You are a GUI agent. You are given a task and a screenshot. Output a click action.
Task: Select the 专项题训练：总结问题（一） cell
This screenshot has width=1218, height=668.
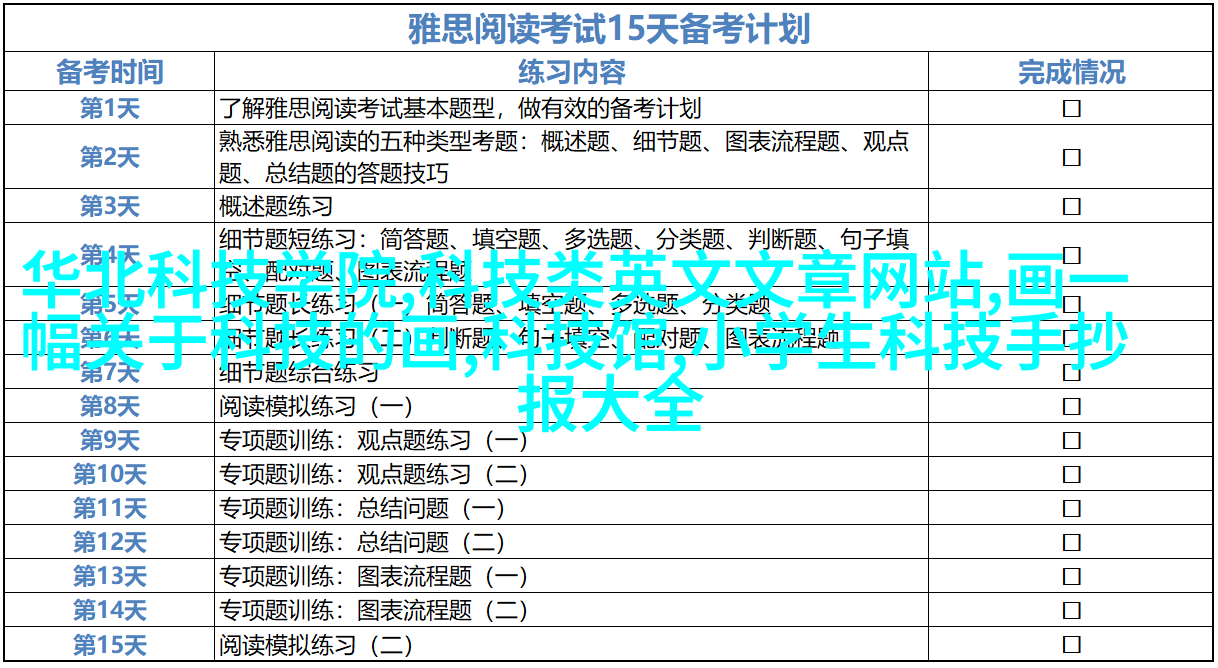click(571, 508)
